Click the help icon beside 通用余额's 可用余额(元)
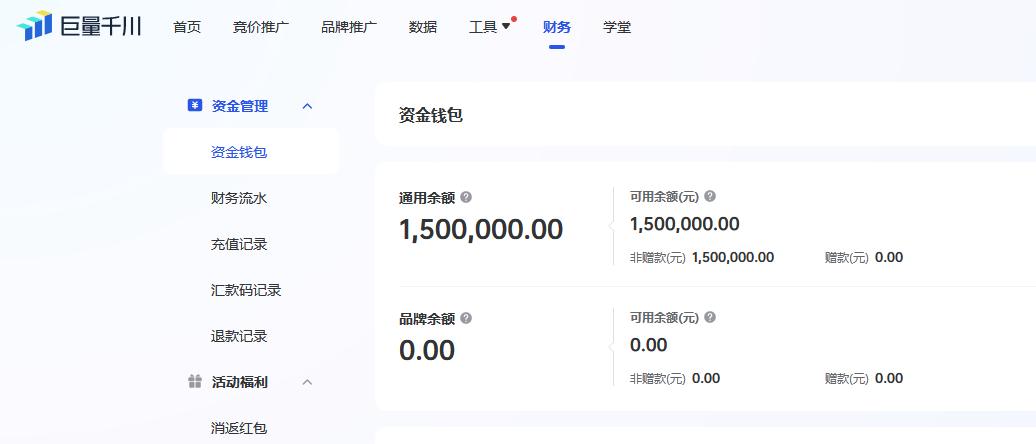Viewport: 1036px width, 444px height. [710, 196]
